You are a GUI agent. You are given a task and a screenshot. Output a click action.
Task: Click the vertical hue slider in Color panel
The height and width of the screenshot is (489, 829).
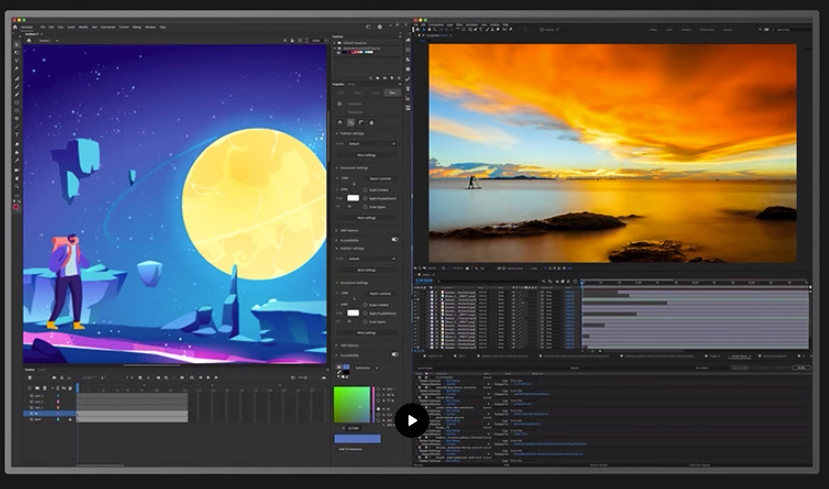point(374,404)
